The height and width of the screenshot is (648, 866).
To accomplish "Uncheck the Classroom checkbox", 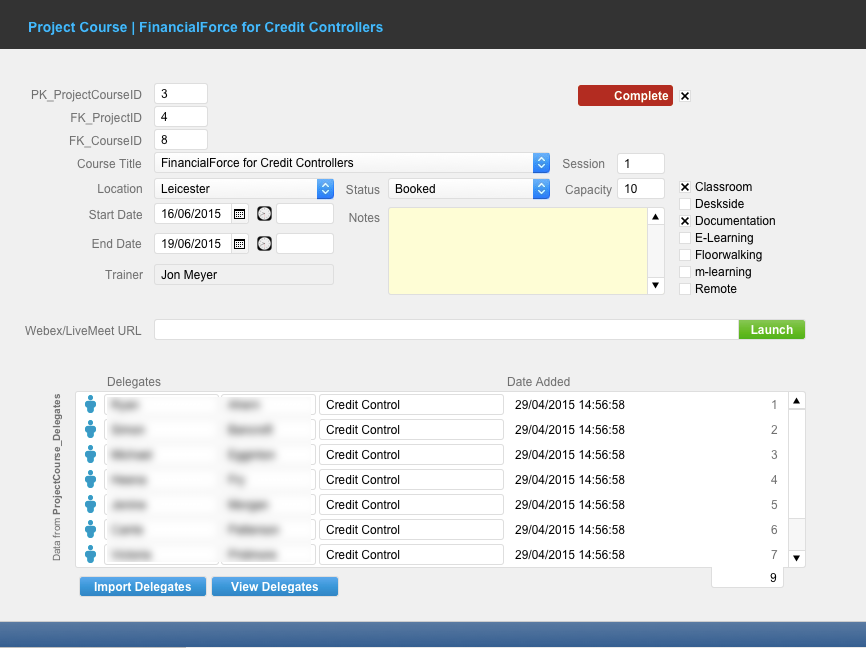I will (x=685, y=187).
